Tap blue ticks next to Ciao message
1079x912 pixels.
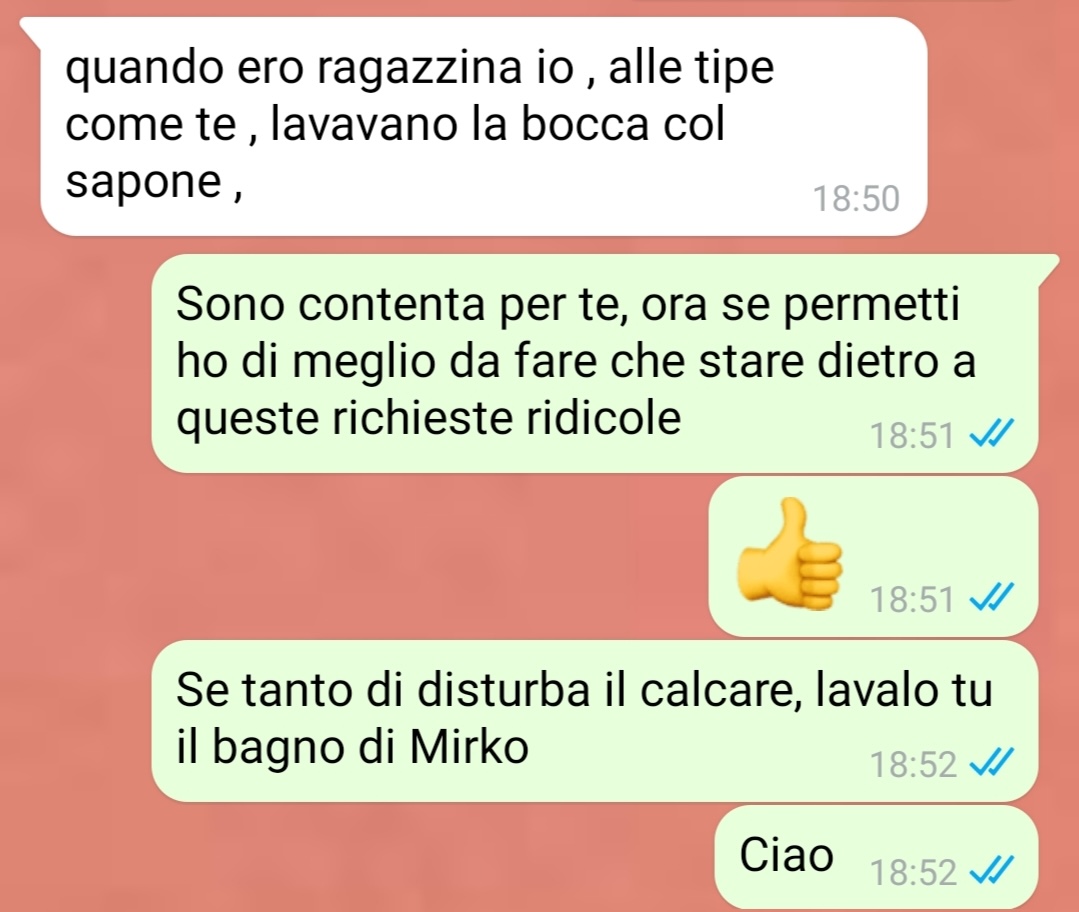click(991, 873)
